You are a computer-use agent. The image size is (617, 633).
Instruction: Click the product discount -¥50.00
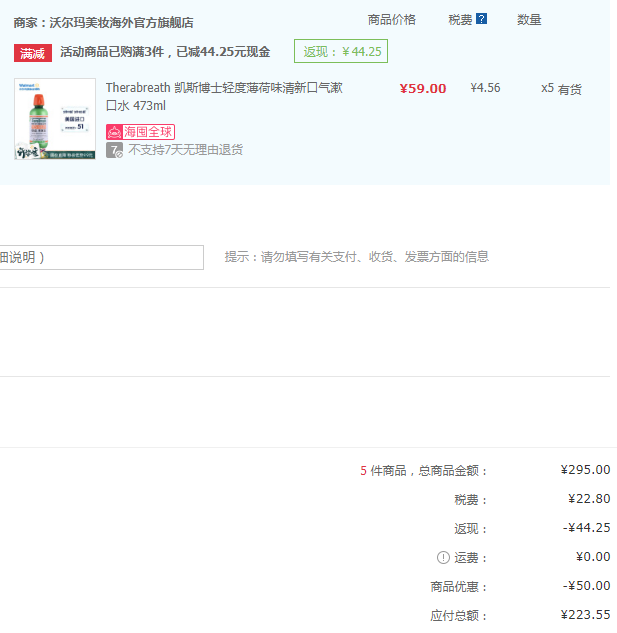click(x=586, y=586)
